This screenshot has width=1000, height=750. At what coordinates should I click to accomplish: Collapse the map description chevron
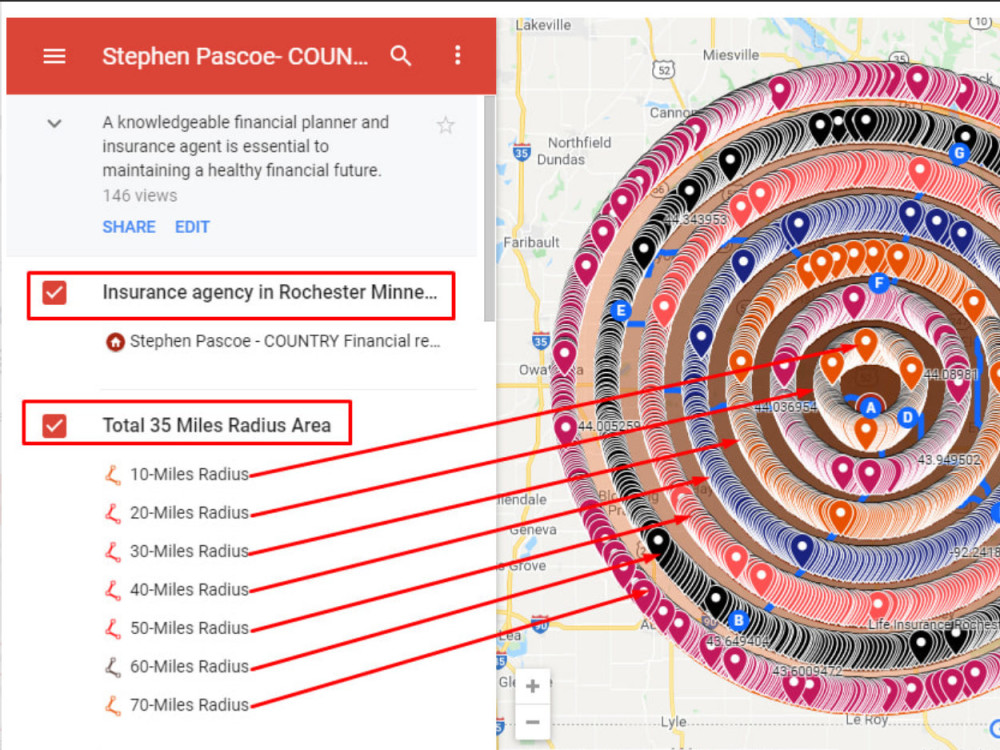(54, 123)
